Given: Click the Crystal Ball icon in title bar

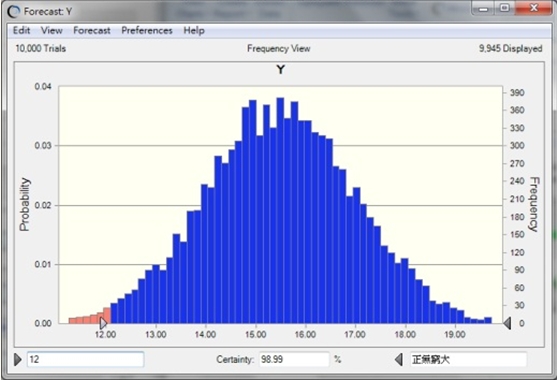Looking at the screenshot, I should point(14,12).
